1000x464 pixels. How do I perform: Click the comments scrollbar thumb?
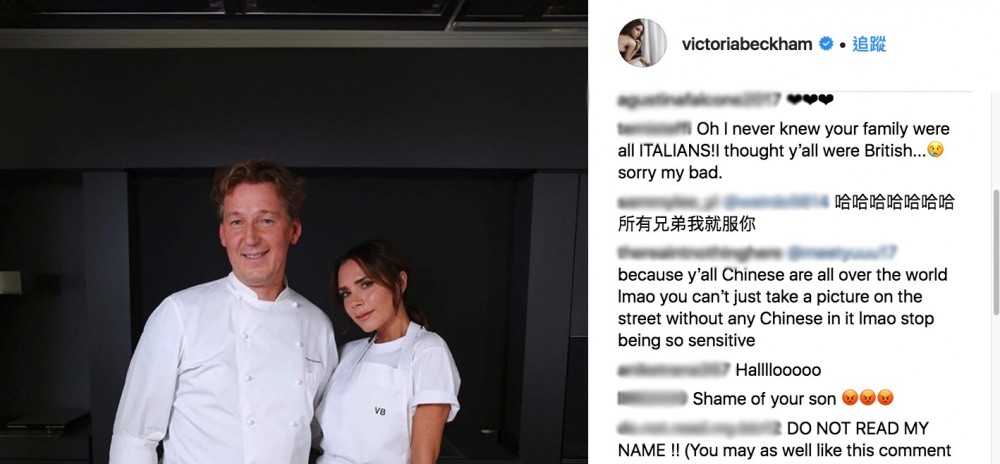coord(996,252)
